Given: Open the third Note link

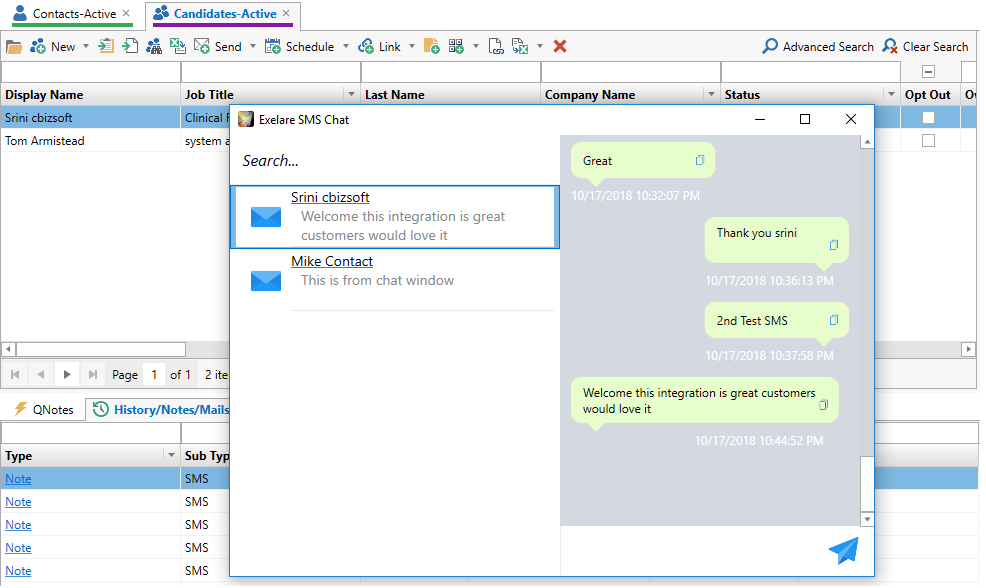Looking at the screenshot, I should pyautogui.click(x=18, y=524).
